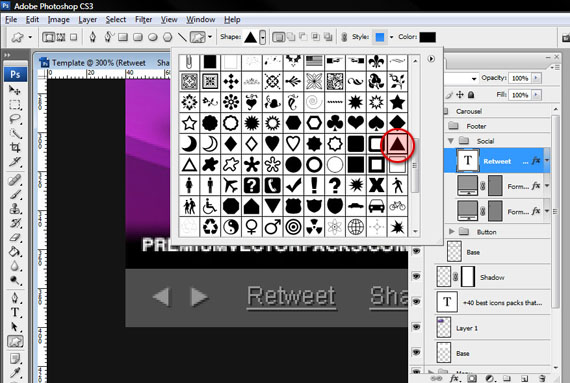This screenshot has height=383, width=570.
Task: Open the Layer menu
Action: [x=88, y=20]
